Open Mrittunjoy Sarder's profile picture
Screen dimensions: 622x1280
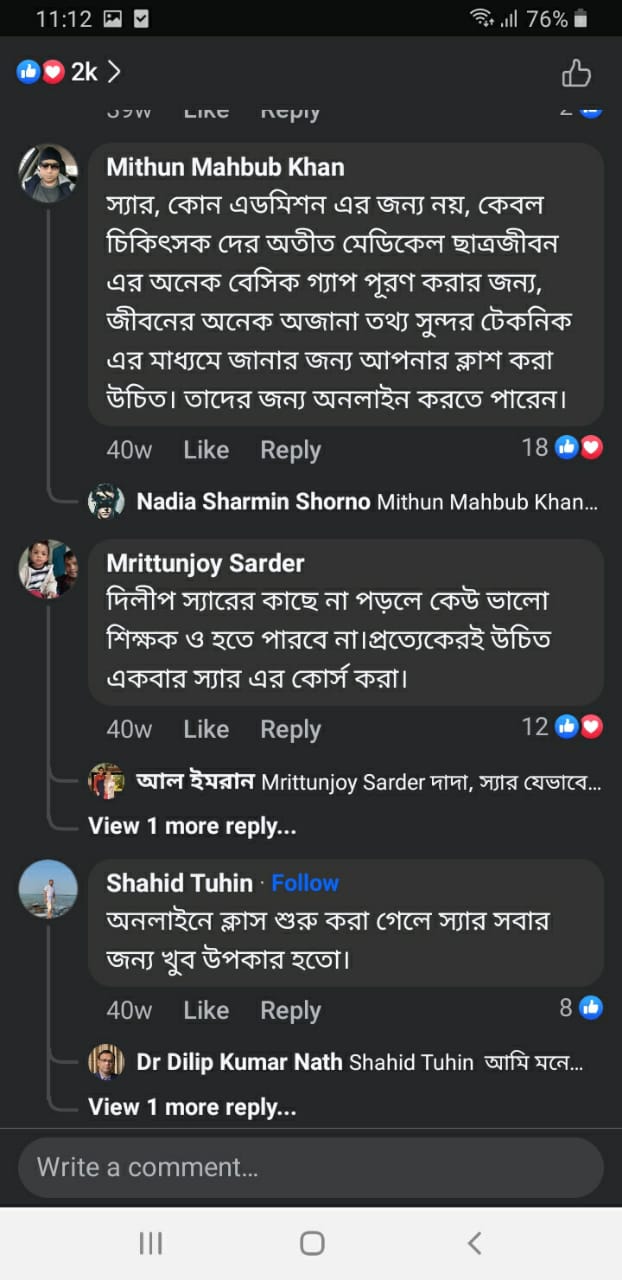[x=48, y=569]
